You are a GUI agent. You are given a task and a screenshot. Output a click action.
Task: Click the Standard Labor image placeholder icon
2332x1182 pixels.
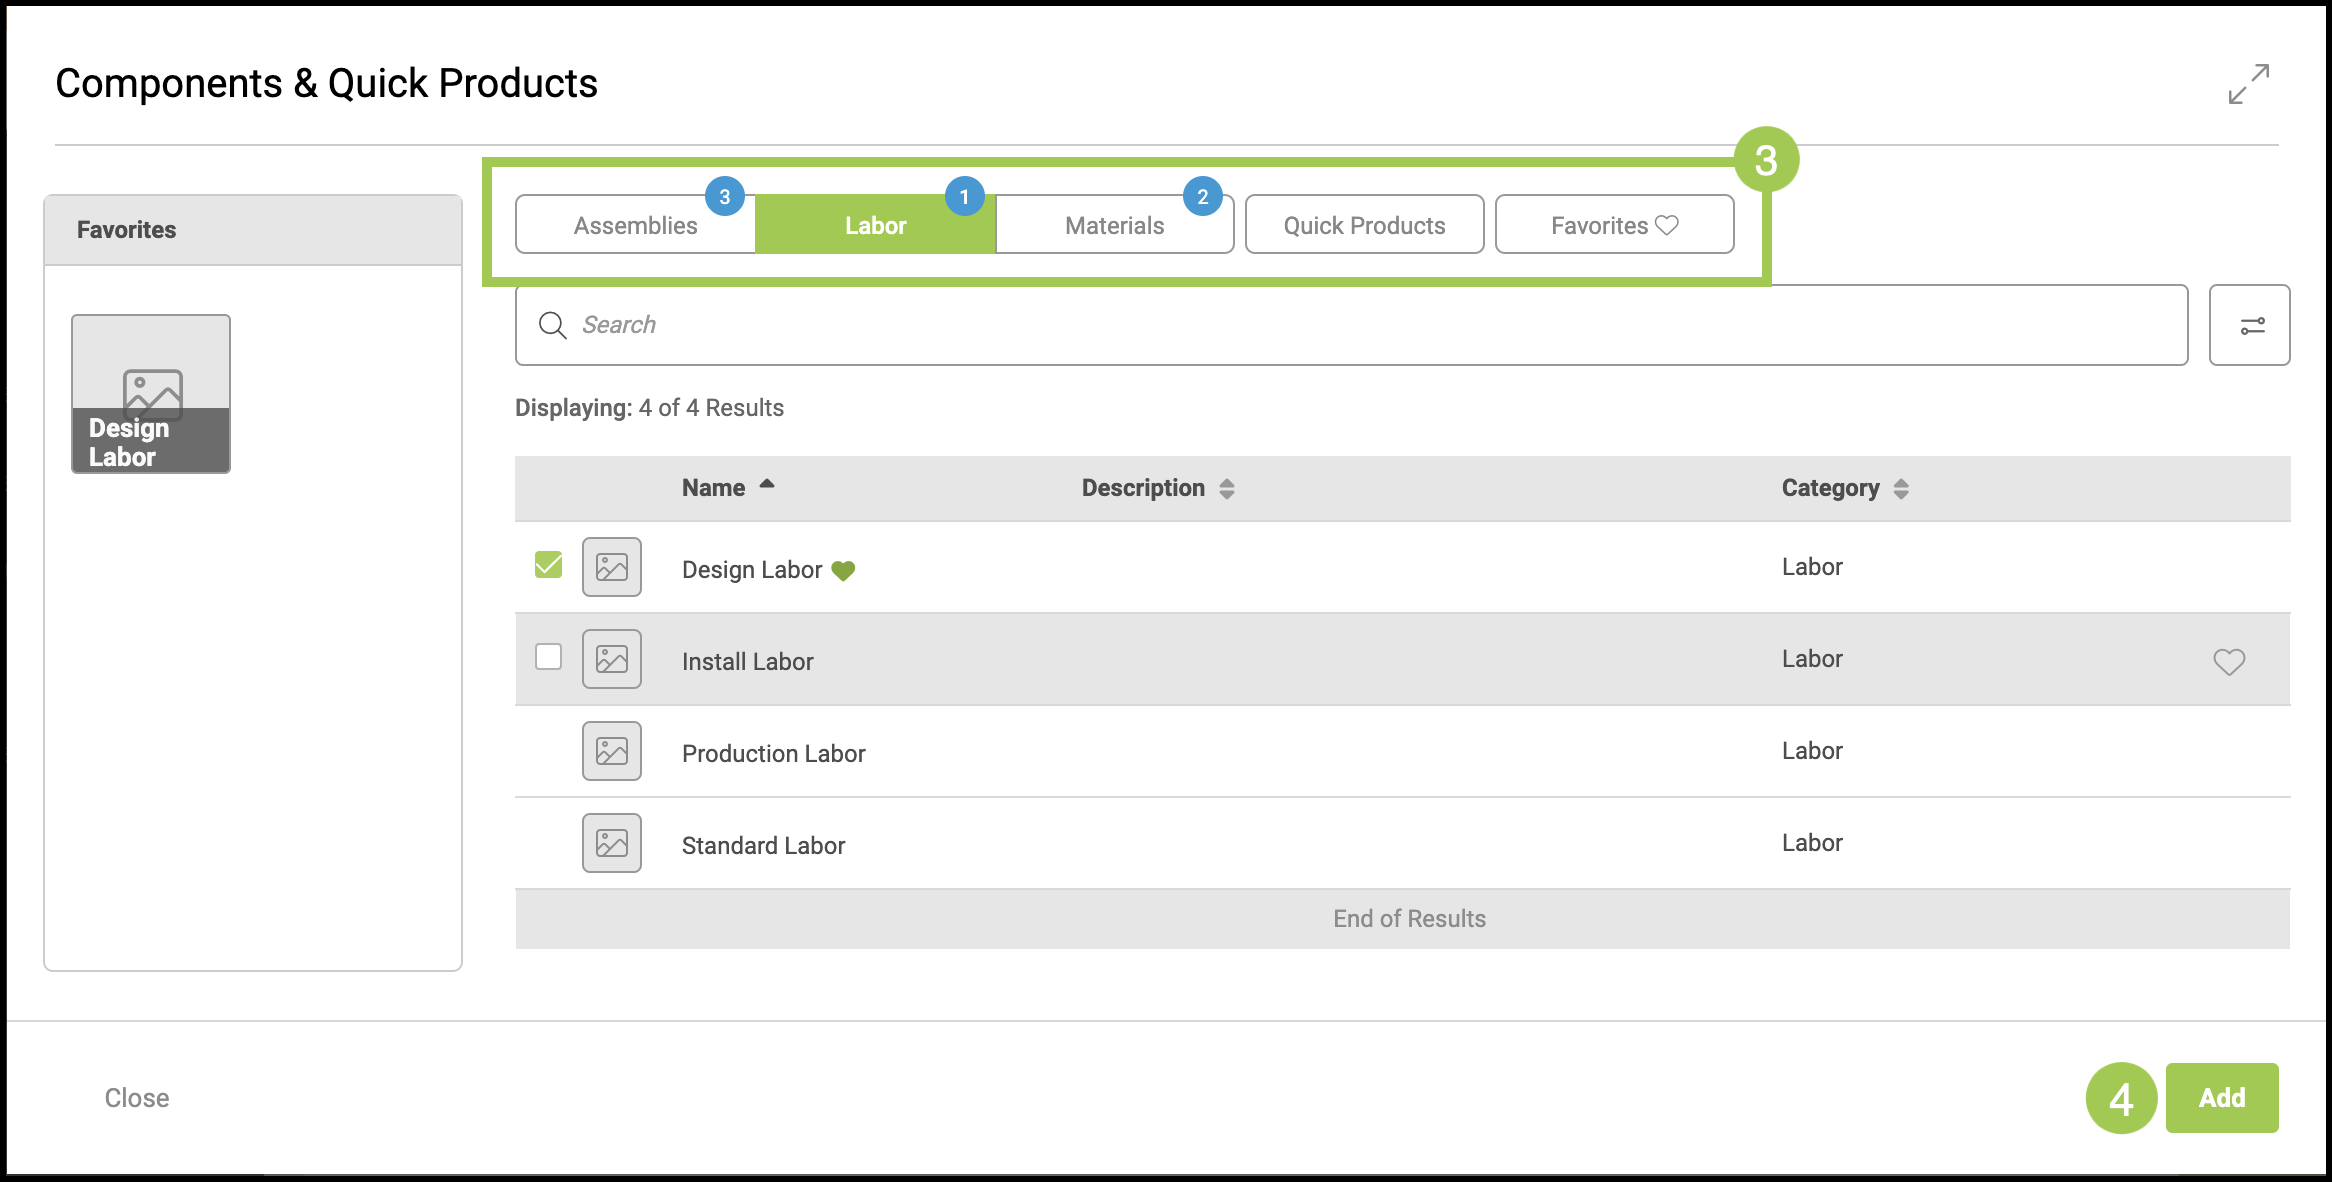click(x=611, y=843)
